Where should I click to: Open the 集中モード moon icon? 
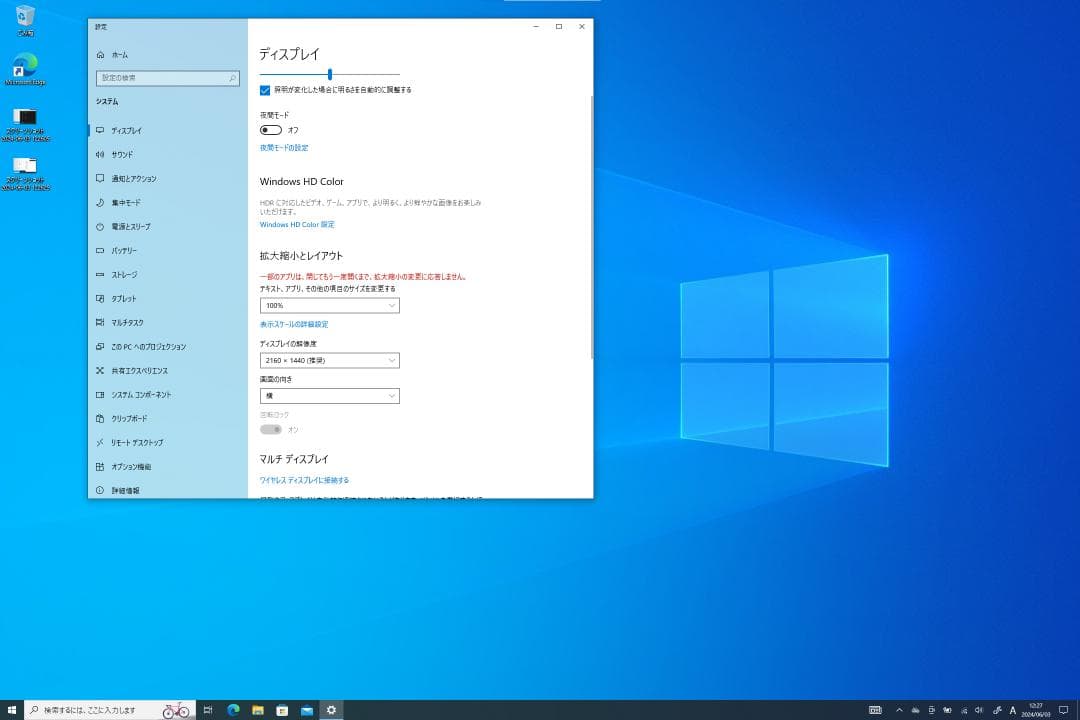pyautogui.click(x=101, y=203)
